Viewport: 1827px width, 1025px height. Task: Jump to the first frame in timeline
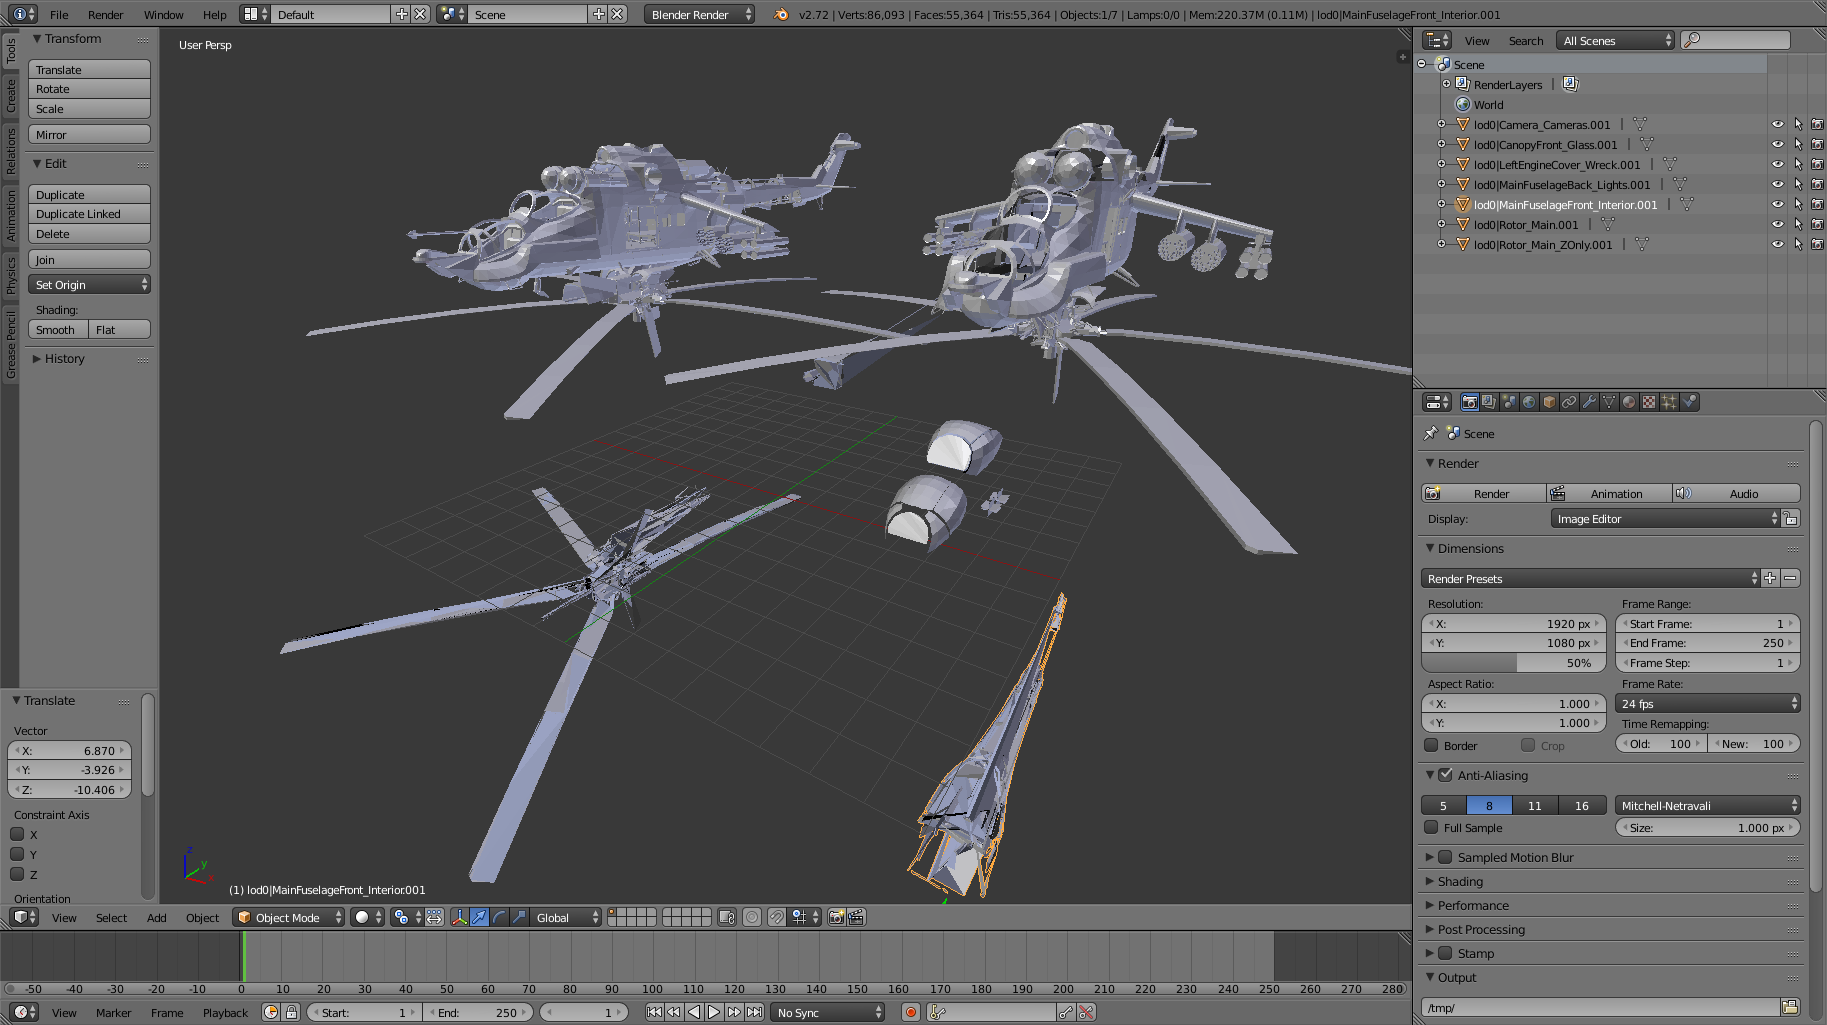tap(654, 1012)
